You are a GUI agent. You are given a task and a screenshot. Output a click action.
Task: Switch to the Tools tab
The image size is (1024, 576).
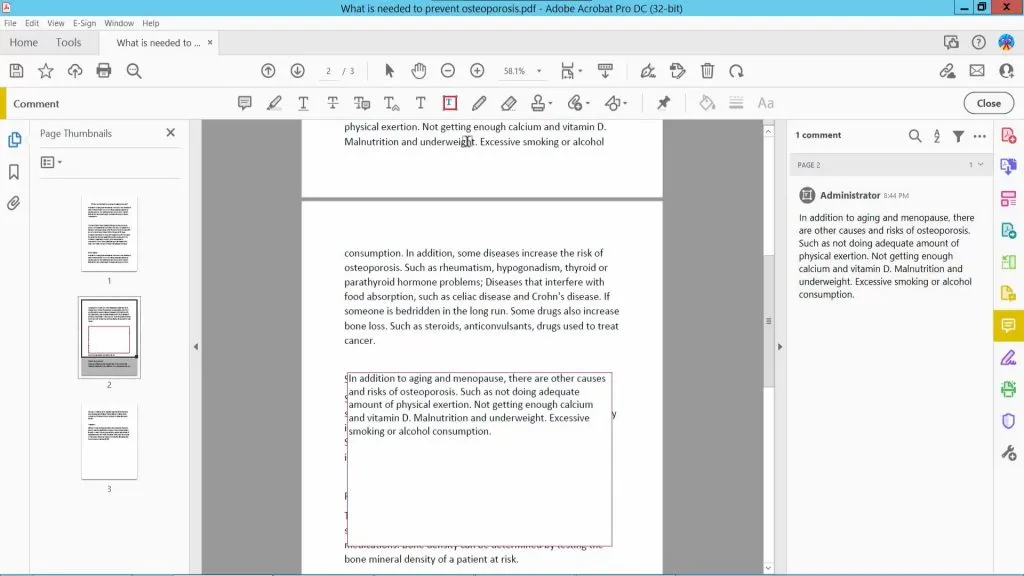point(68,42)
